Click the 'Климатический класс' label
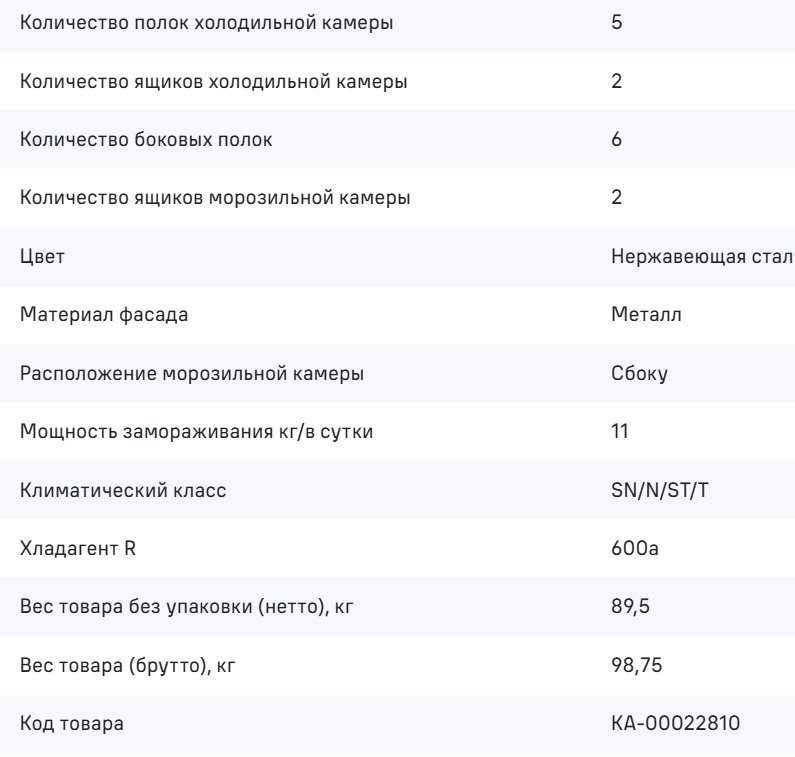The width and height of the screenshot is (795, 757). pyautogui.click(x=123, y=490)
